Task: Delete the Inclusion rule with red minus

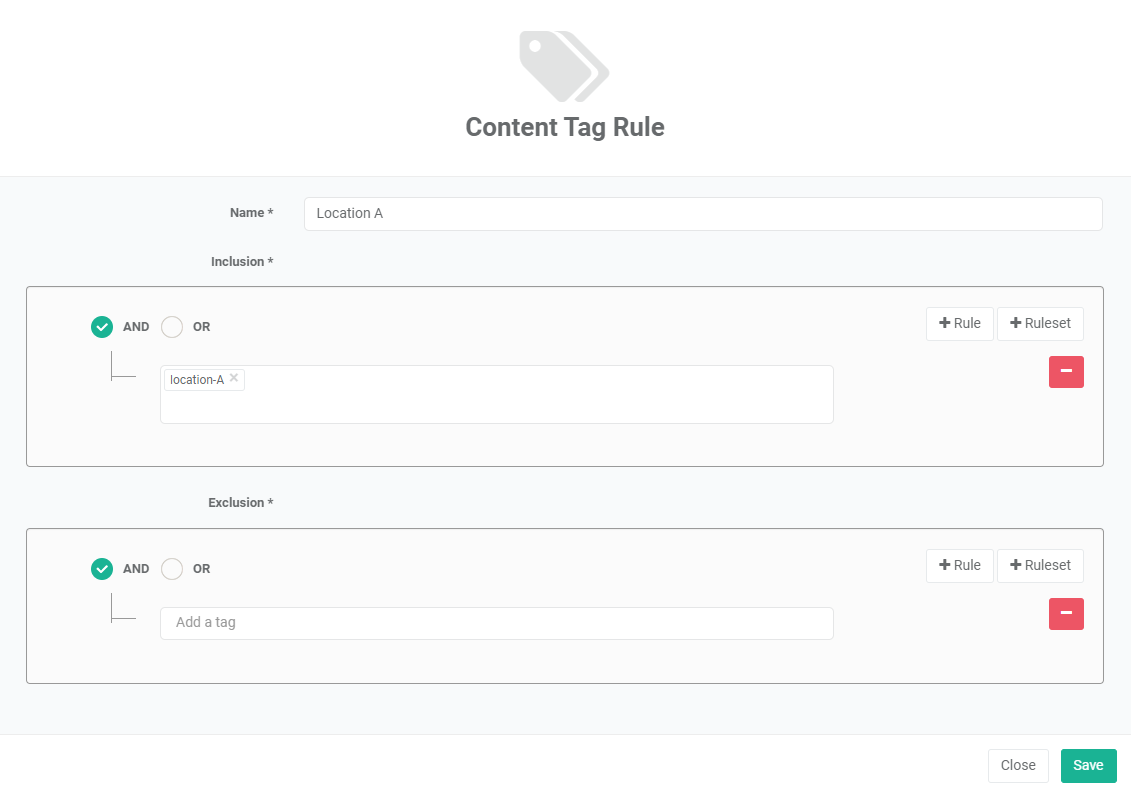Action: click(x=1066, y=372)
